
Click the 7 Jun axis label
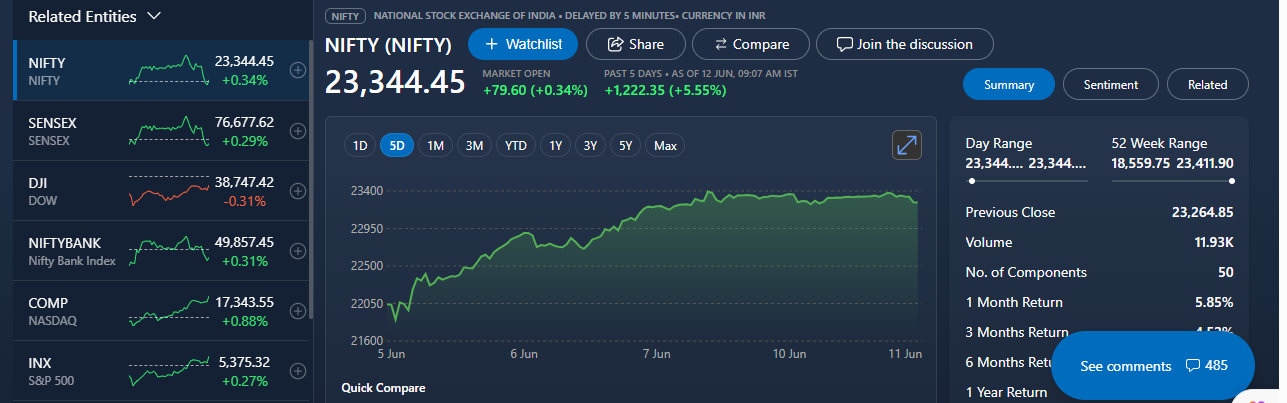tap(656, 354)
